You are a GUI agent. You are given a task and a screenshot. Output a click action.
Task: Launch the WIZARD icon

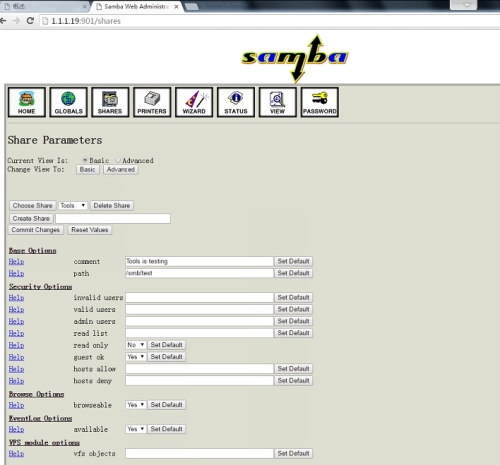194,102
